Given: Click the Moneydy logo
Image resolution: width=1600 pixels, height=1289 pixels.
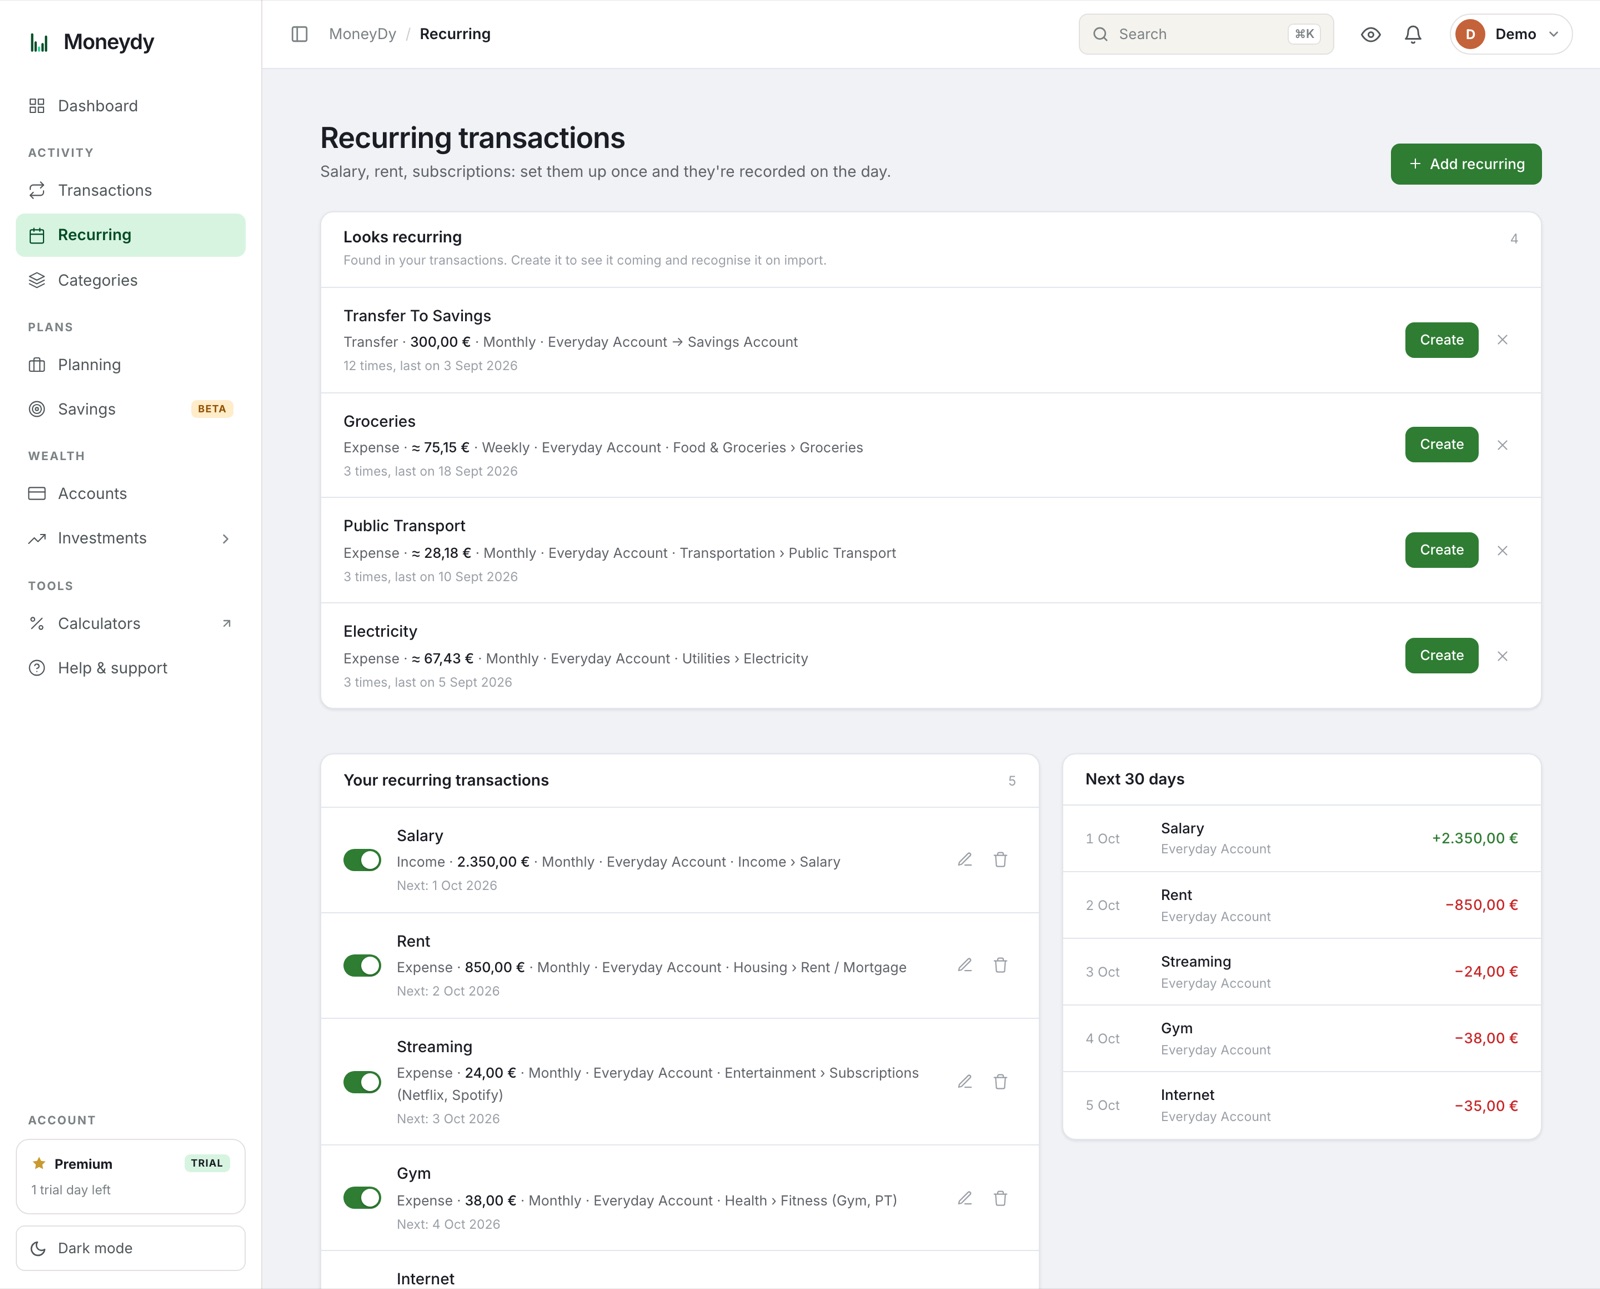Looking at the screenshot, I should click(92, 42).
